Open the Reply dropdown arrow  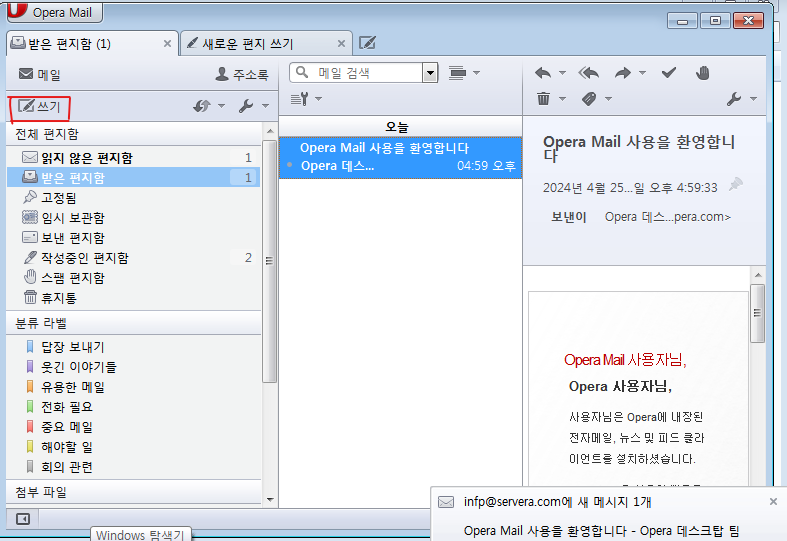(x=562, y=73)
